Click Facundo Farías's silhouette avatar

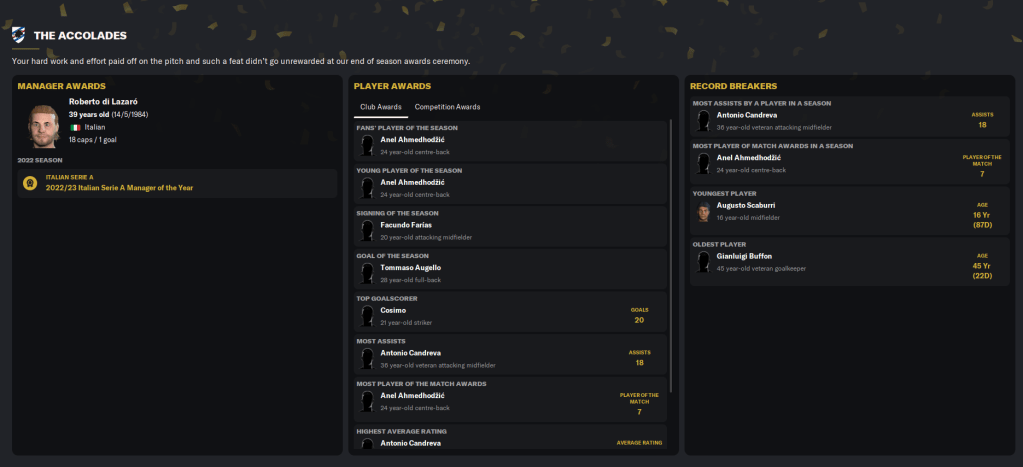[367, 231]
